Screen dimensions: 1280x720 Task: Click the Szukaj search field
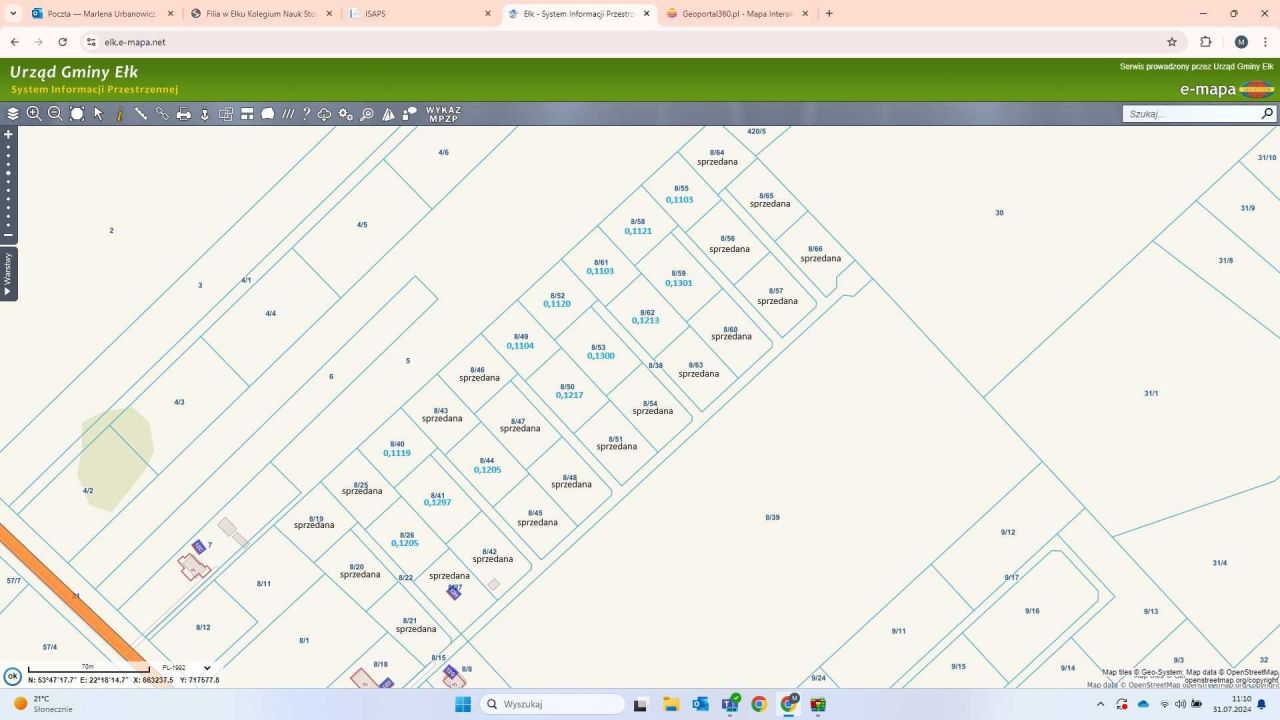click(1190, 114)
